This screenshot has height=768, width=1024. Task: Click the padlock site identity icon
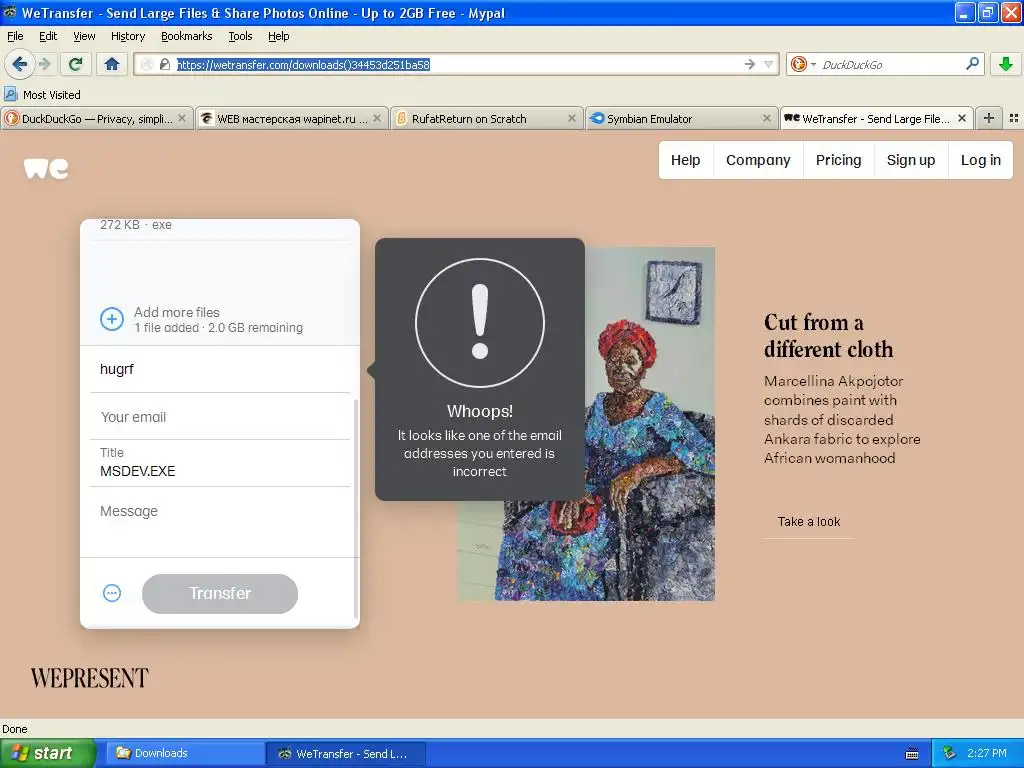[x=165, y=64]
